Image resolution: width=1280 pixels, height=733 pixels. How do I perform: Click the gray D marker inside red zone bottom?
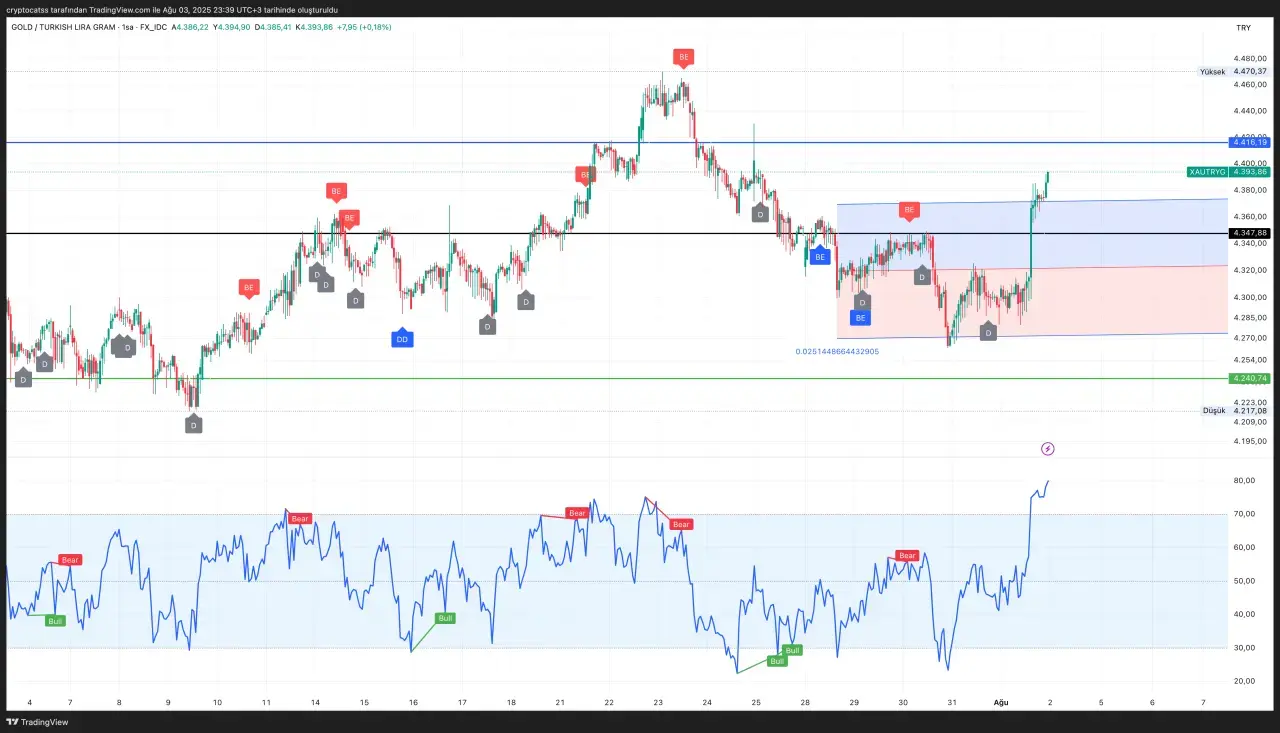(x=988, y=332)
